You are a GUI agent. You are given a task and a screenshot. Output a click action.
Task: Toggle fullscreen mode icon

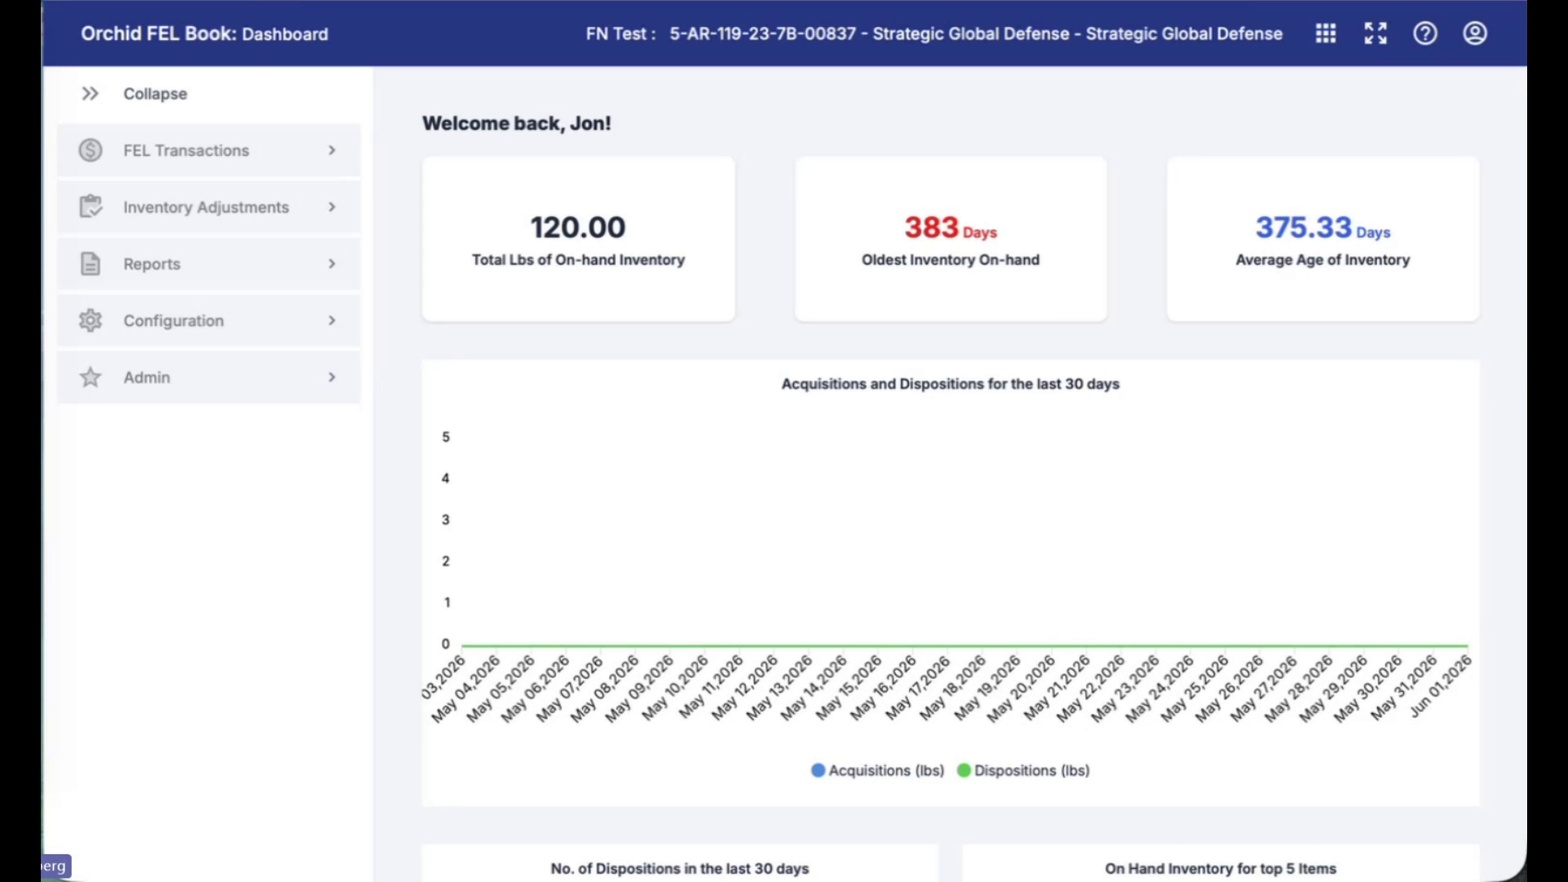pyautogui.click(x=1375, y=33)
